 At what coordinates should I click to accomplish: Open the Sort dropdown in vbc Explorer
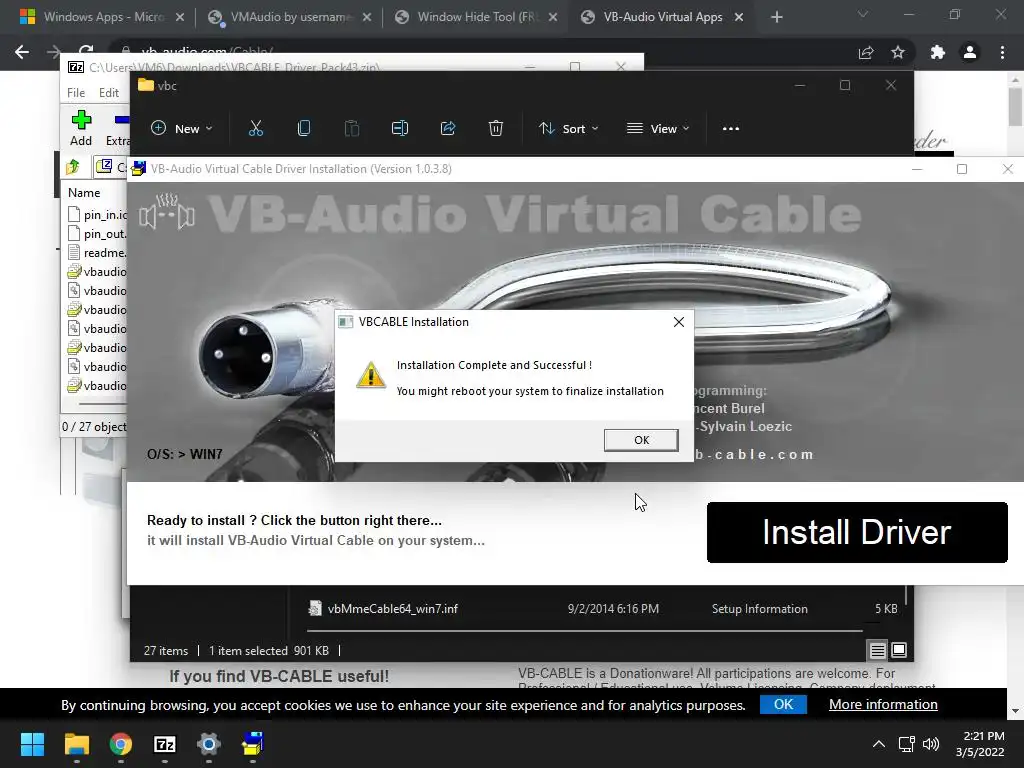point(568,129)
